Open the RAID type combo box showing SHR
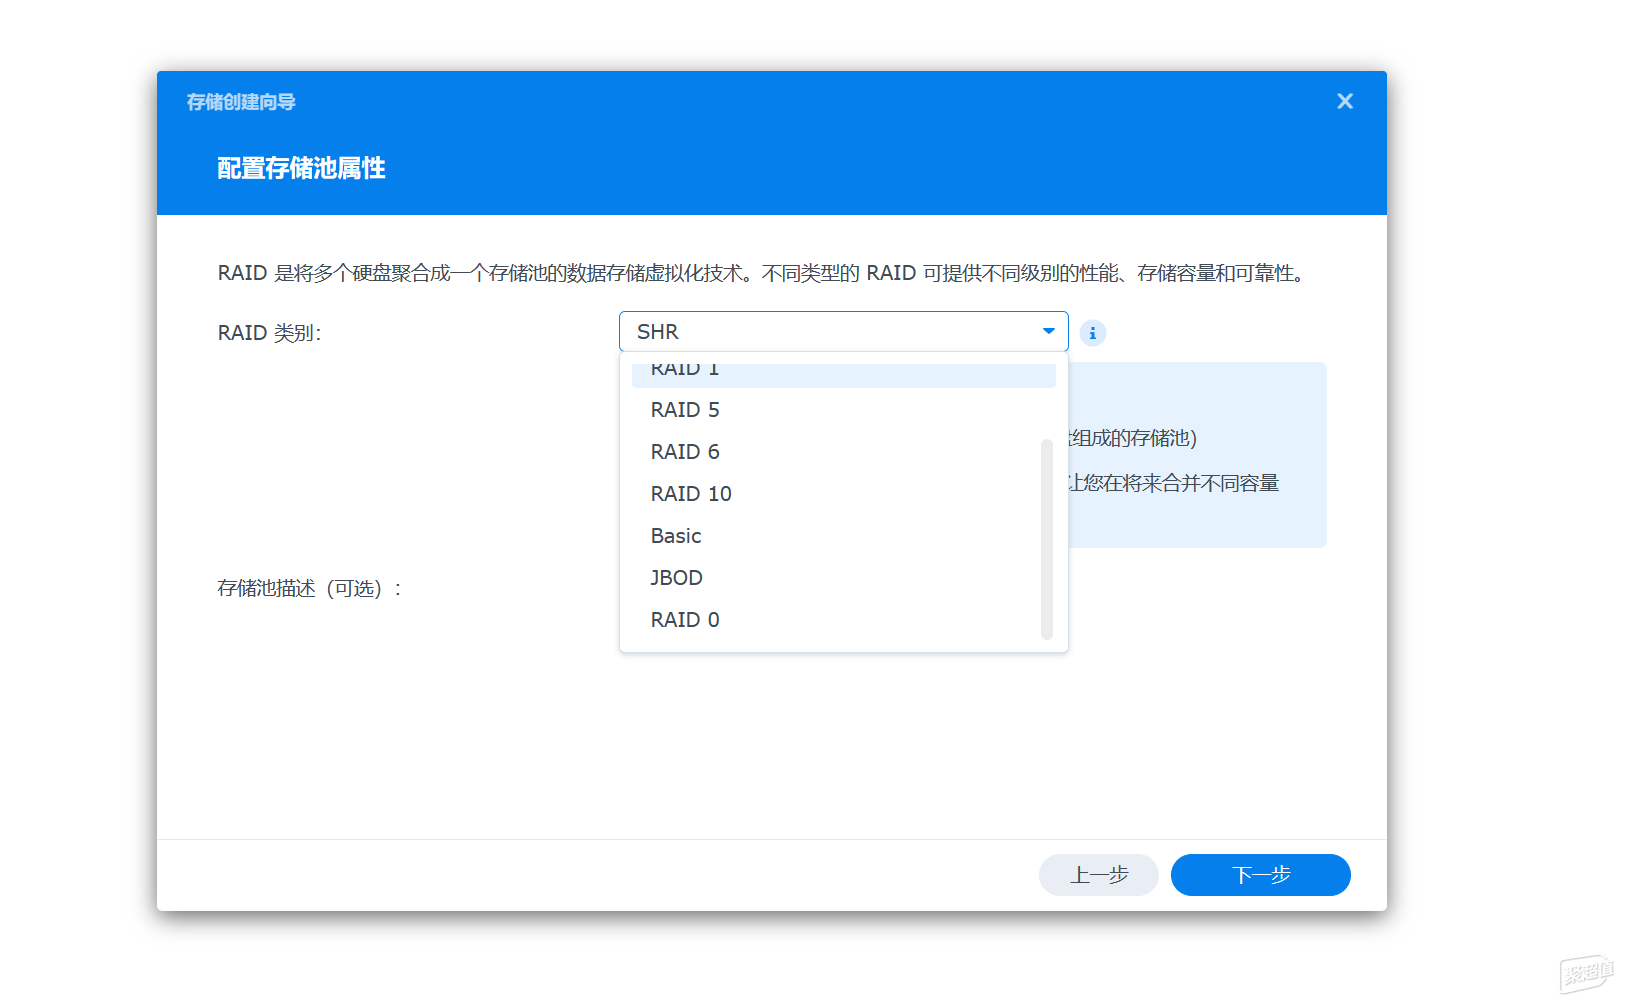 coord(844,331)
